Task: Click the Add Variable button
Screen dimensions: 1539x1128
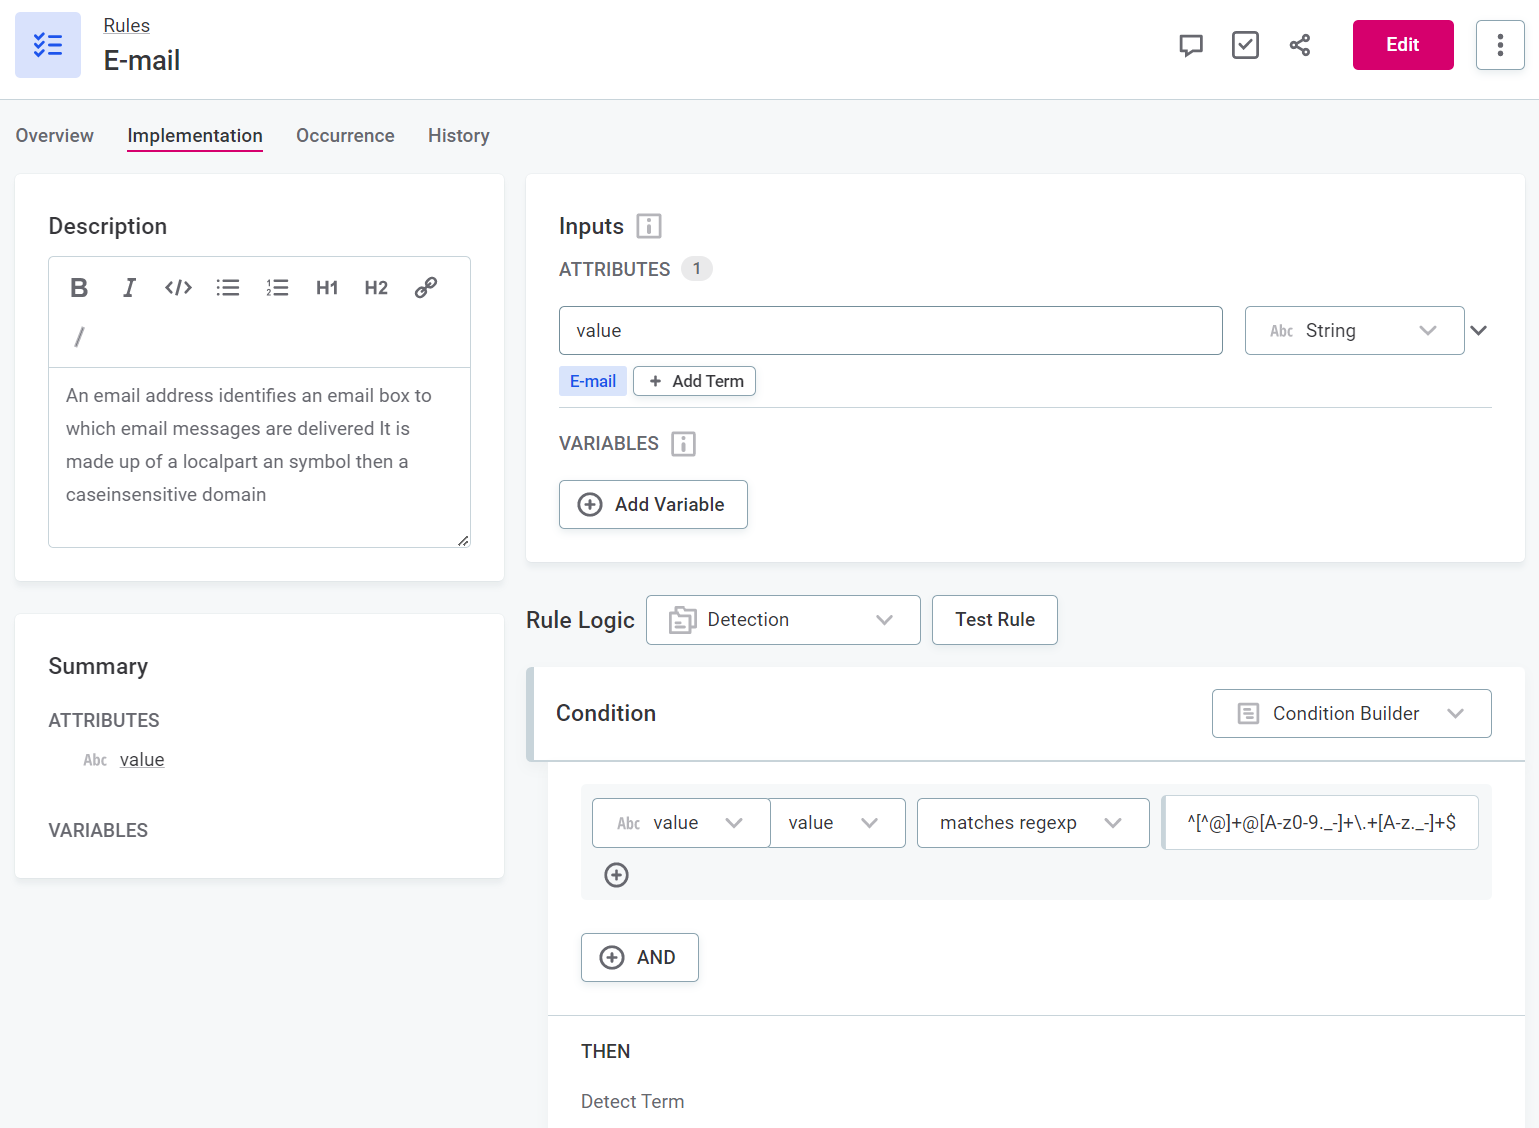Action: (x=653, y=505)
